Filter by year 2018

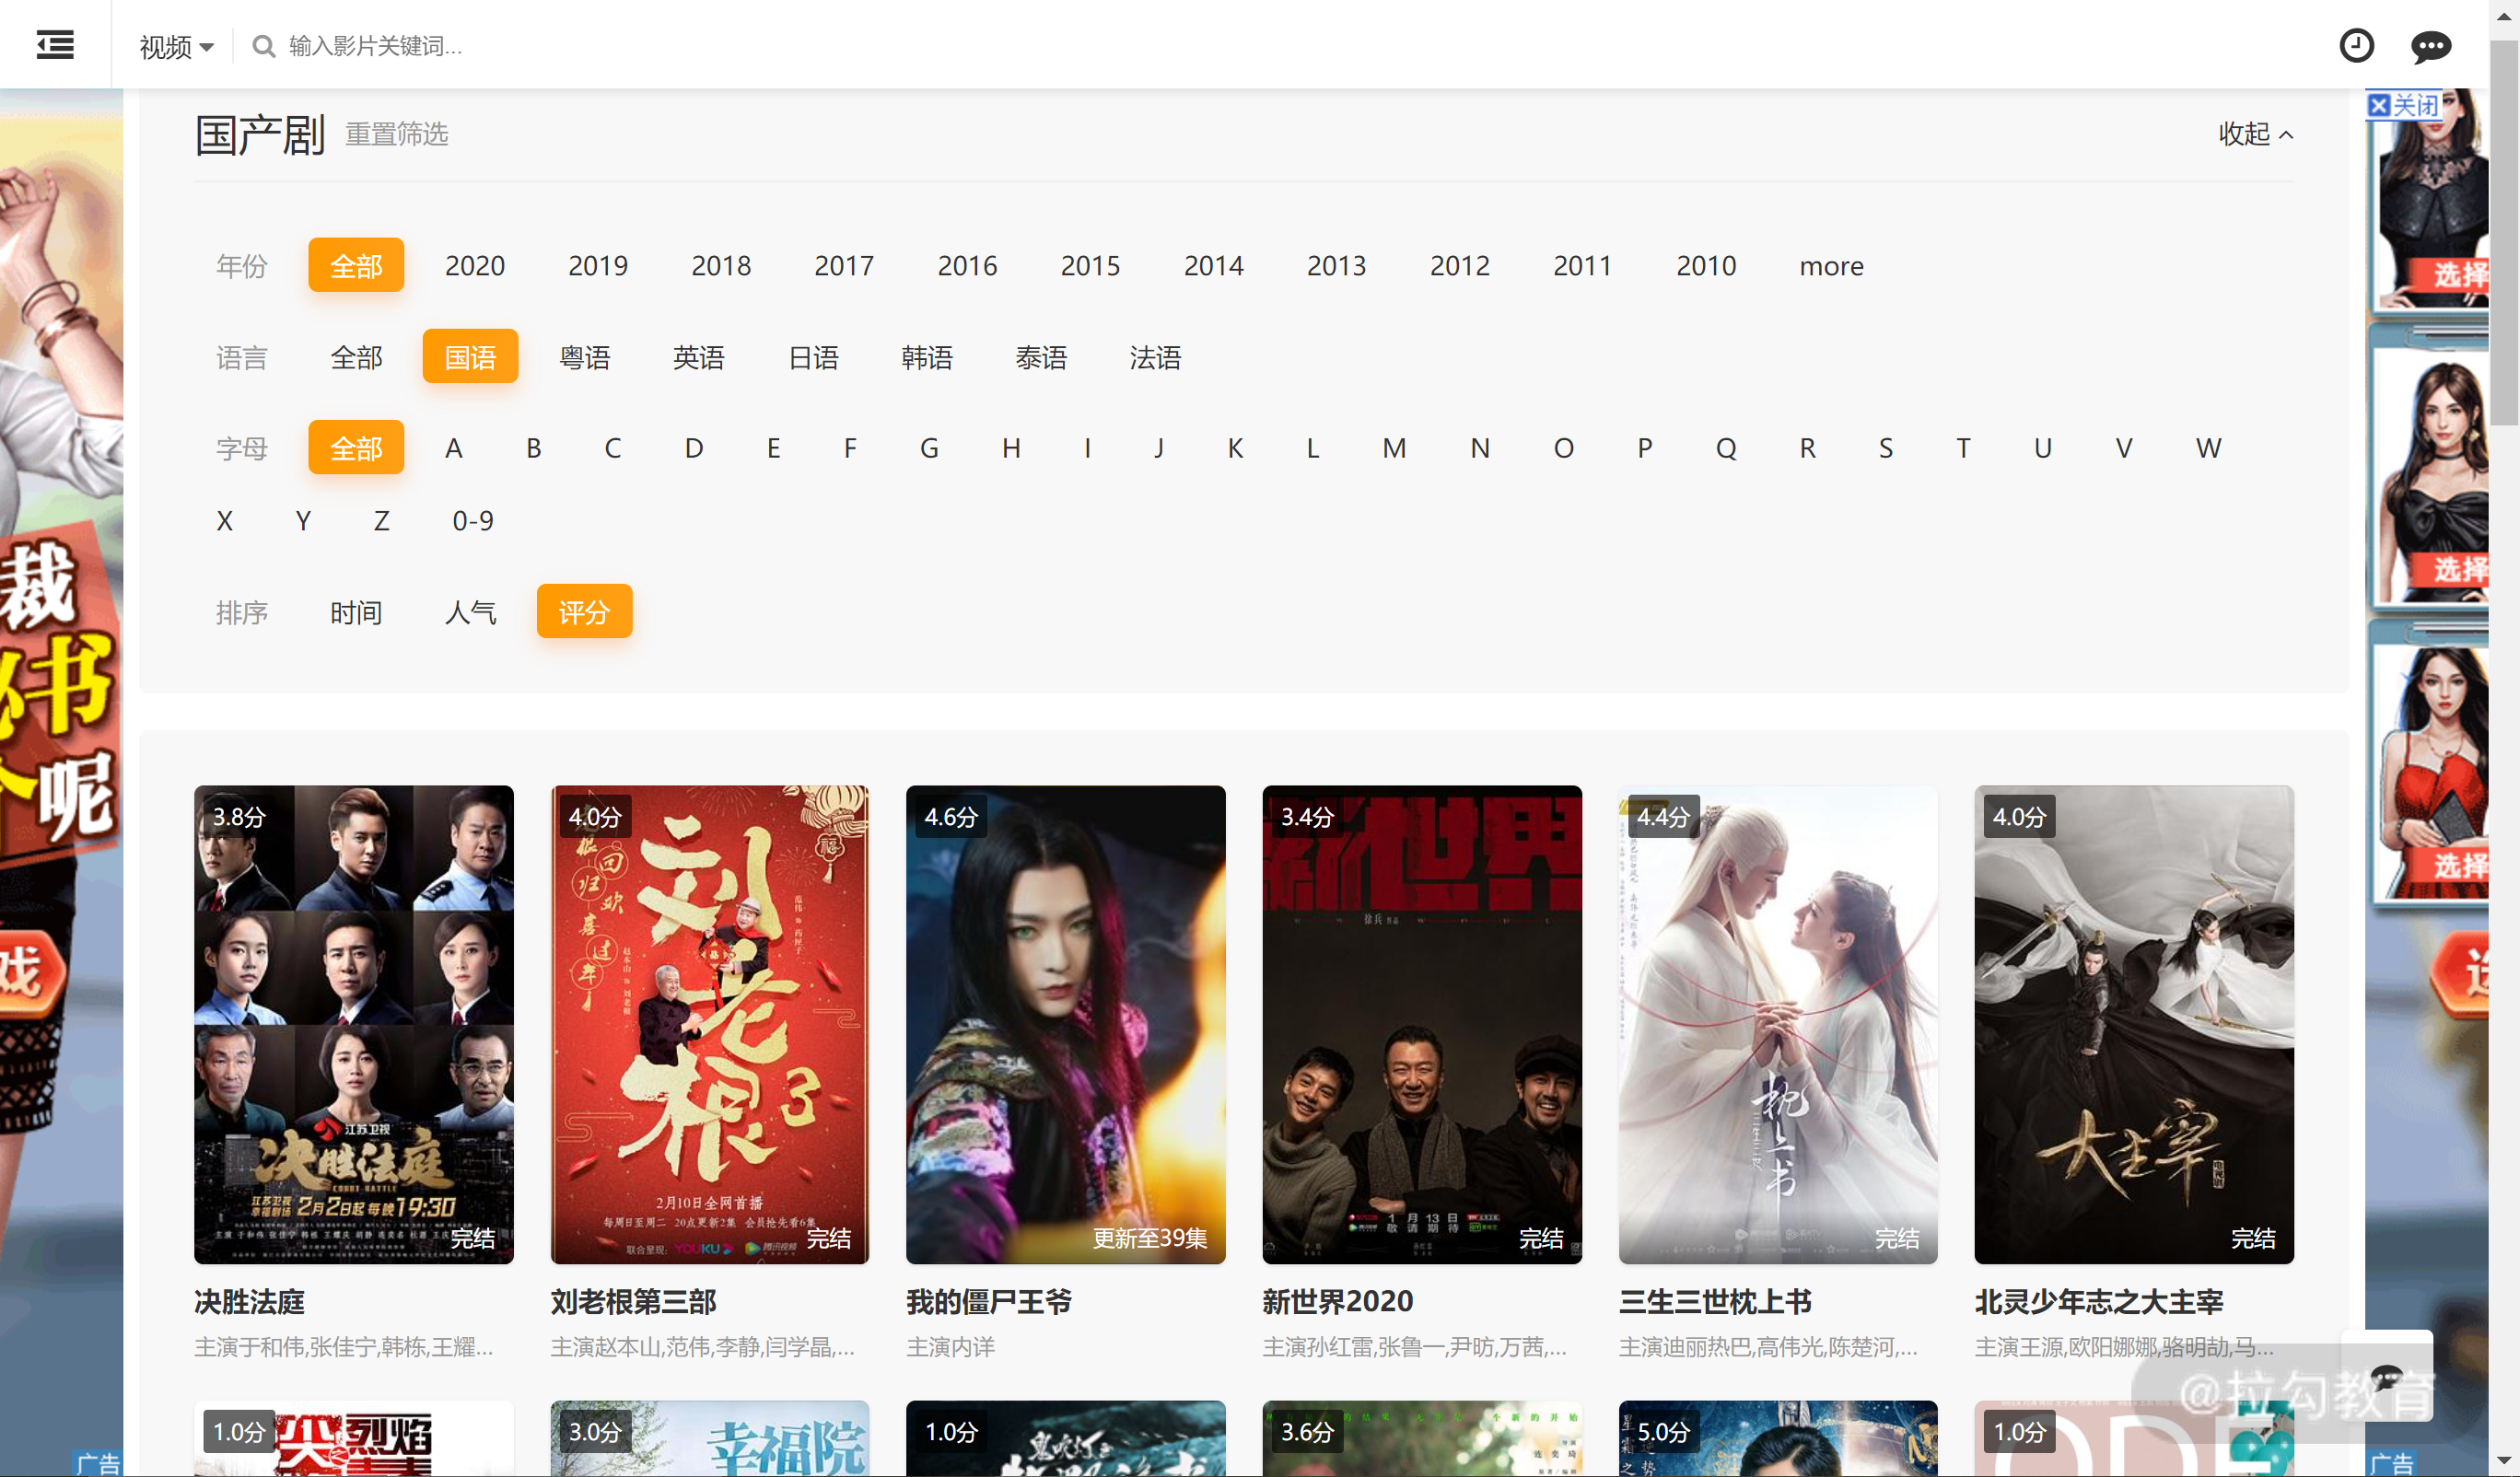point(721,265)
